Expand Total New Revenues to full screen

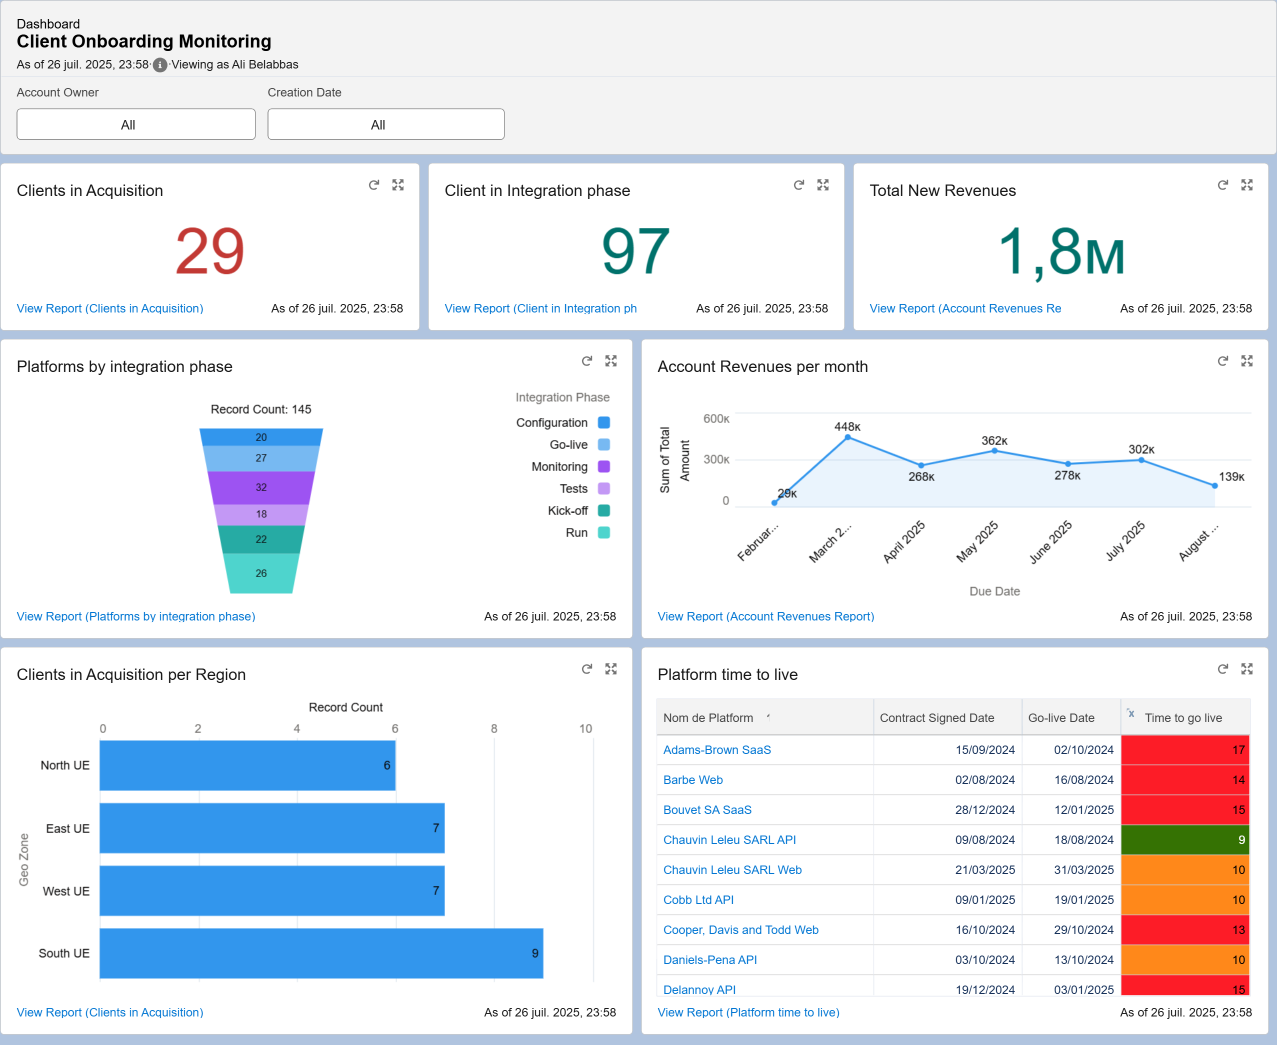(x=1246, y=184)
